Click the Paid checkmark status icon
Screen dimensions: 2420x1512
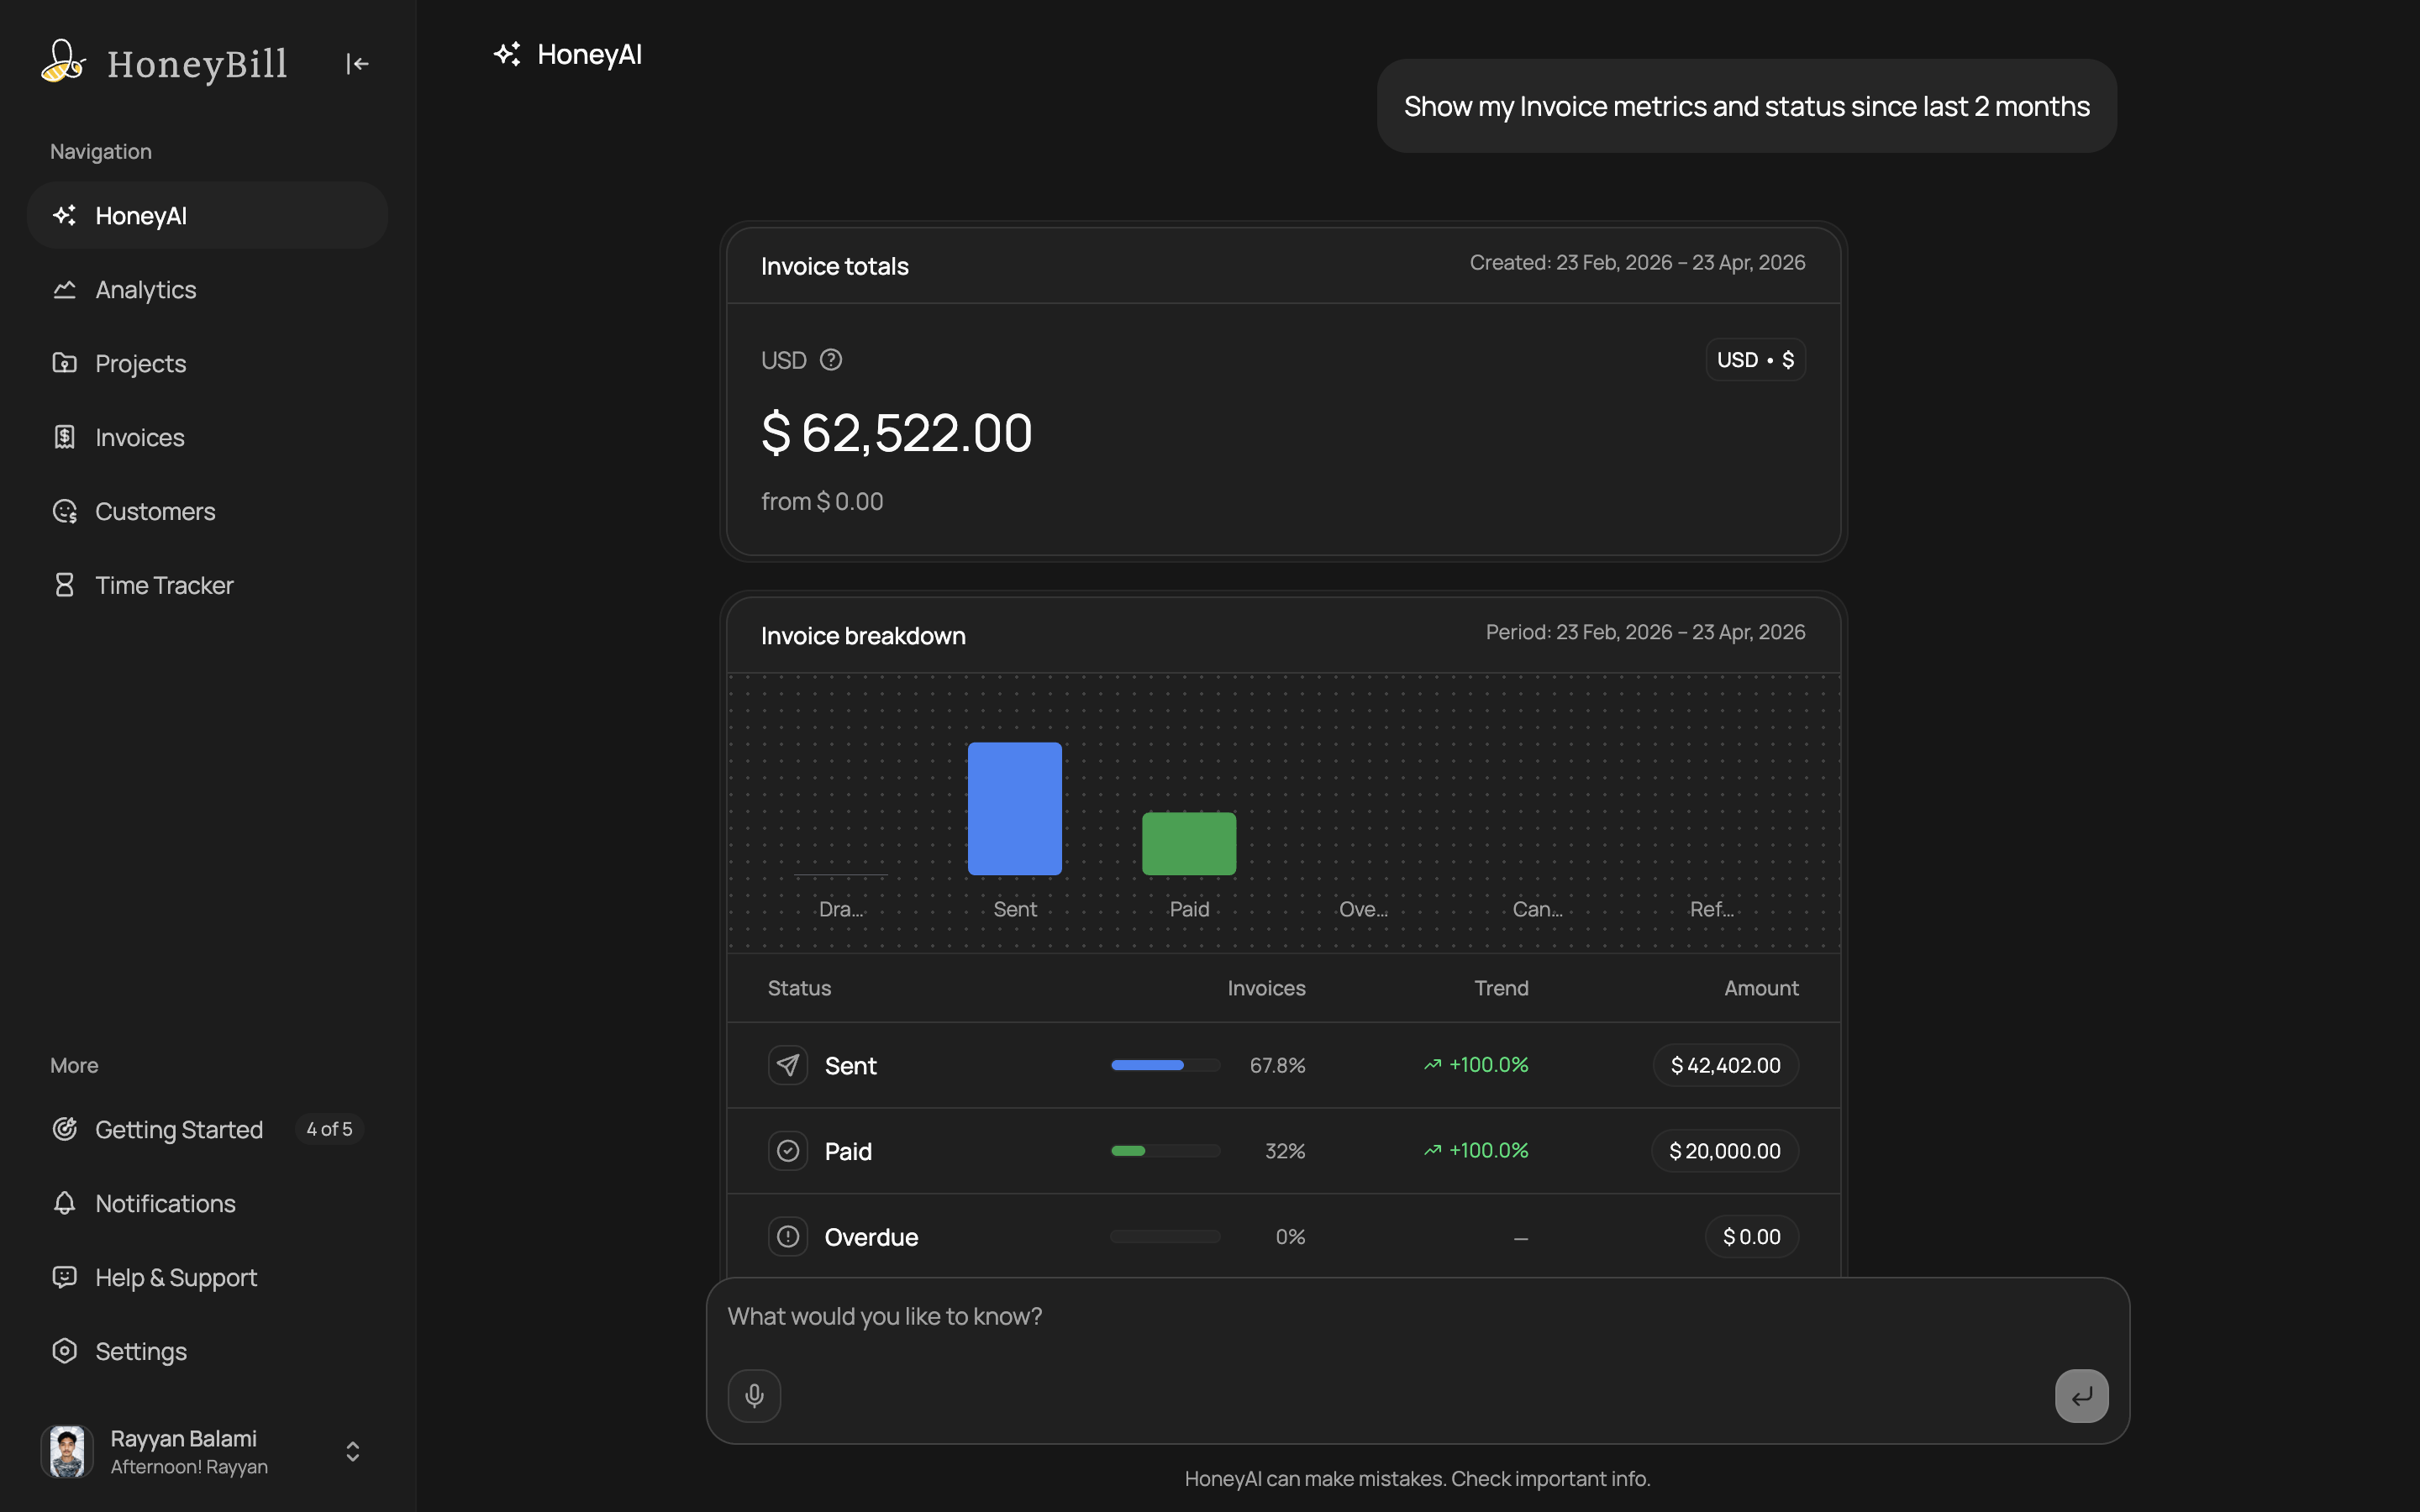tap(788, 1151)
